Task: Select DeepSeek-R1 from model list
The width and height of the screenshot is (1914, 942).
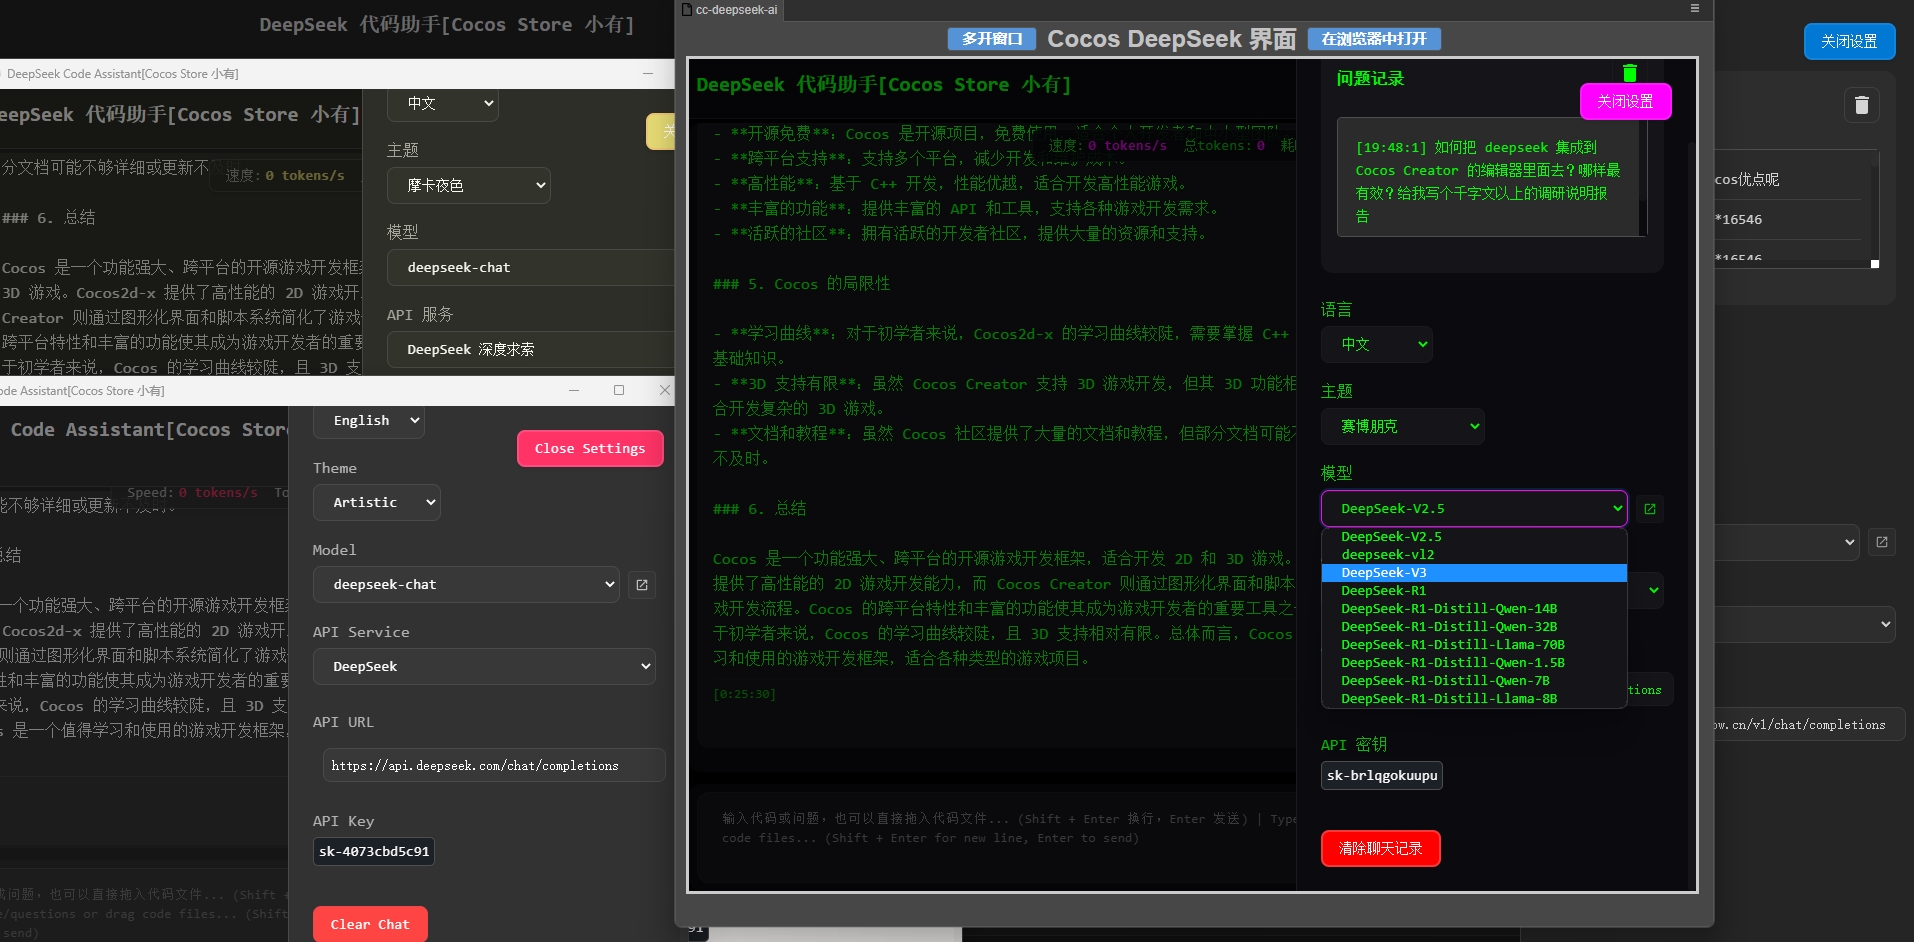Action: pyautogui.click(x=1474, y=591)
